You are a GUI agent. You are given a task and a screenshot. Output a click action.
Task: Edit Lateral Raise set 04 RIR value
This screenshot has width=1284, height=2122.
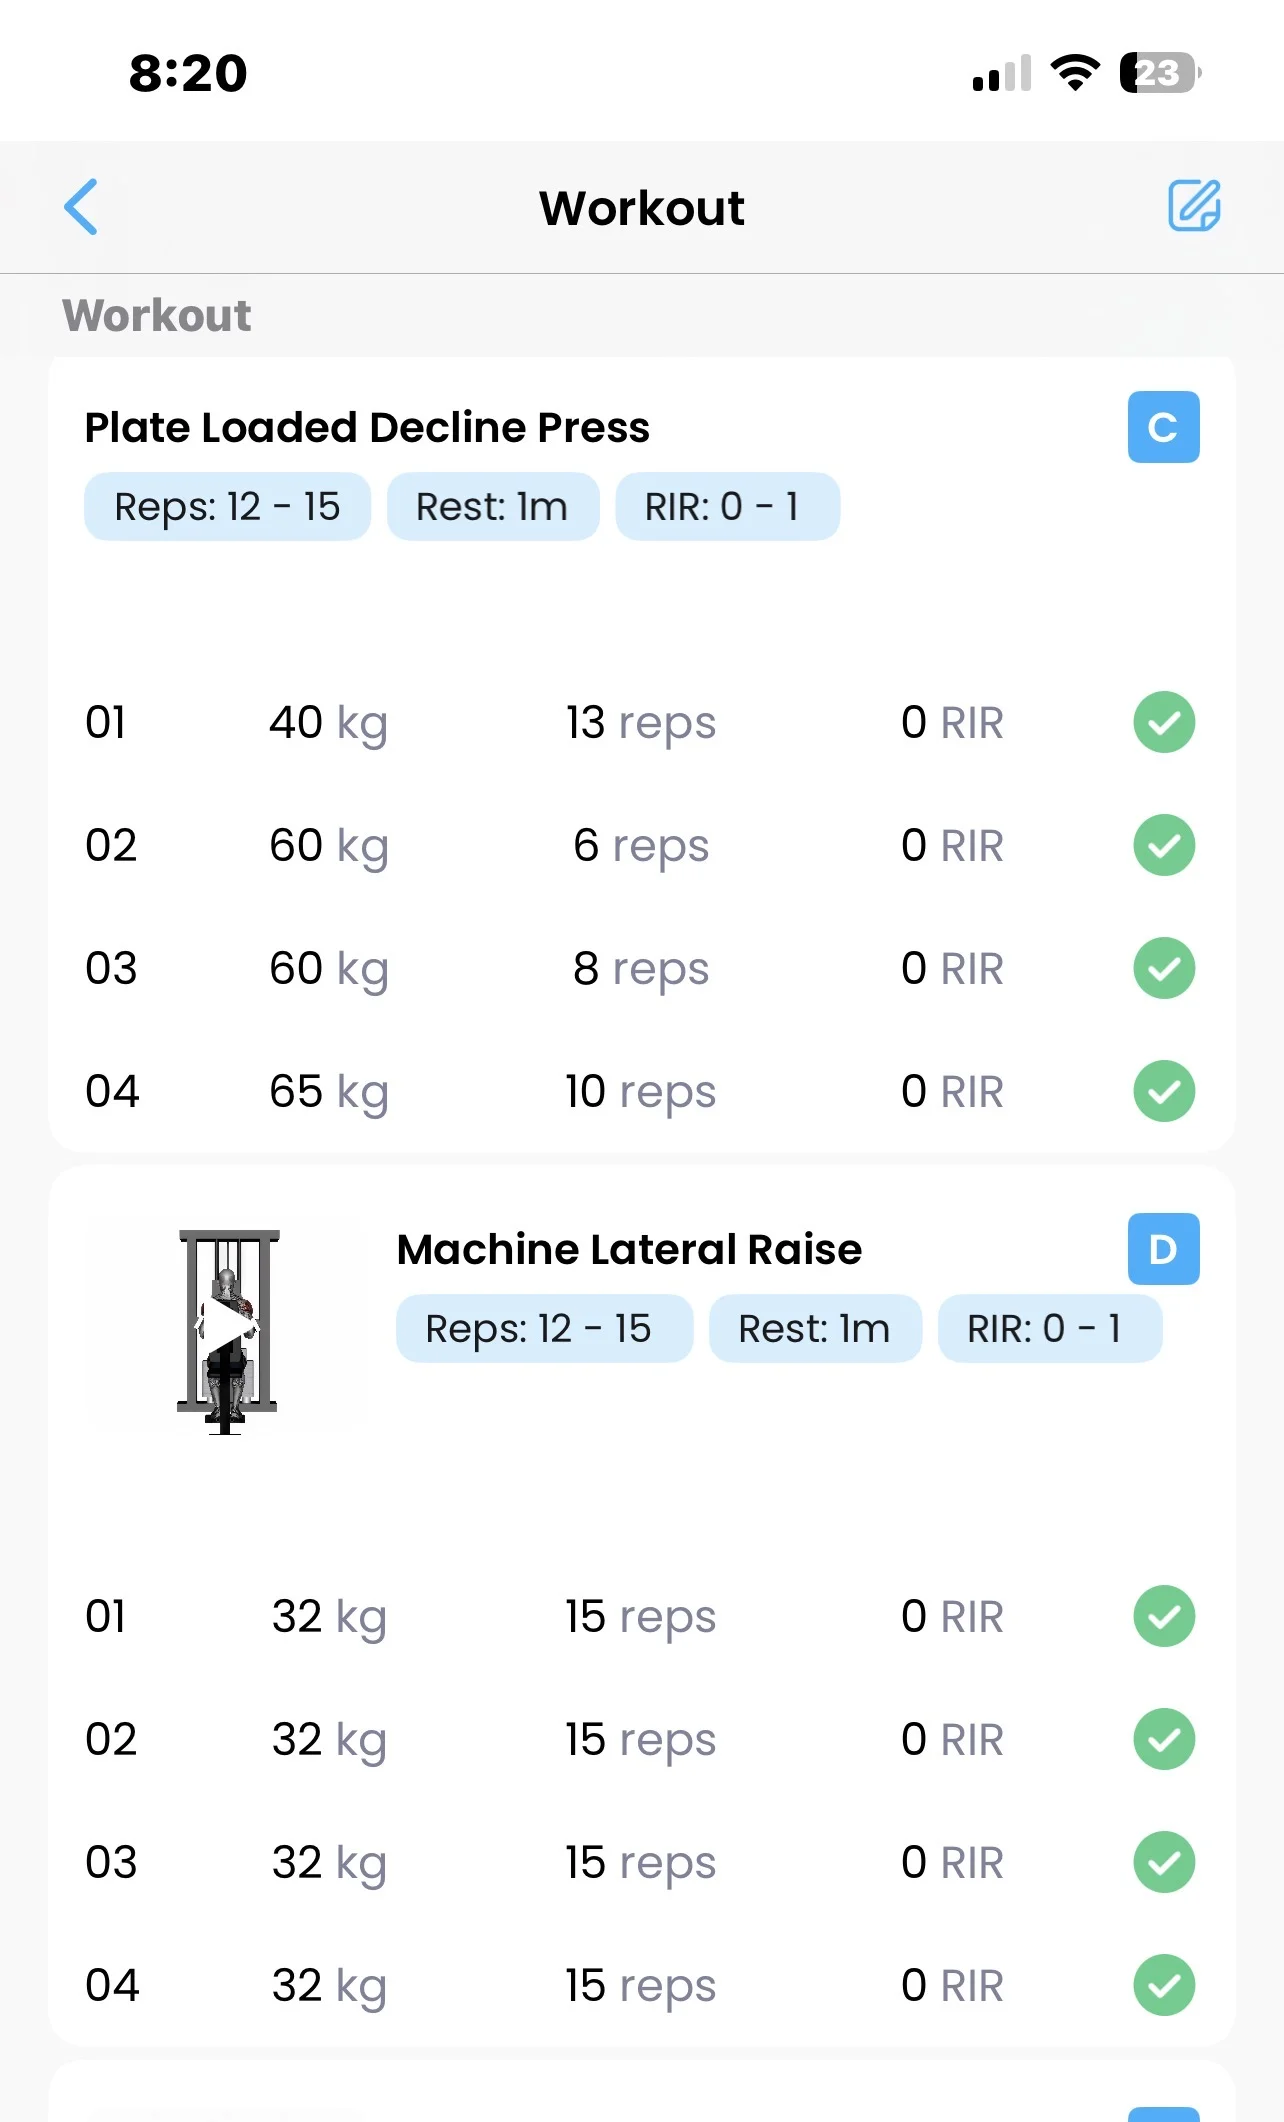951,1986
